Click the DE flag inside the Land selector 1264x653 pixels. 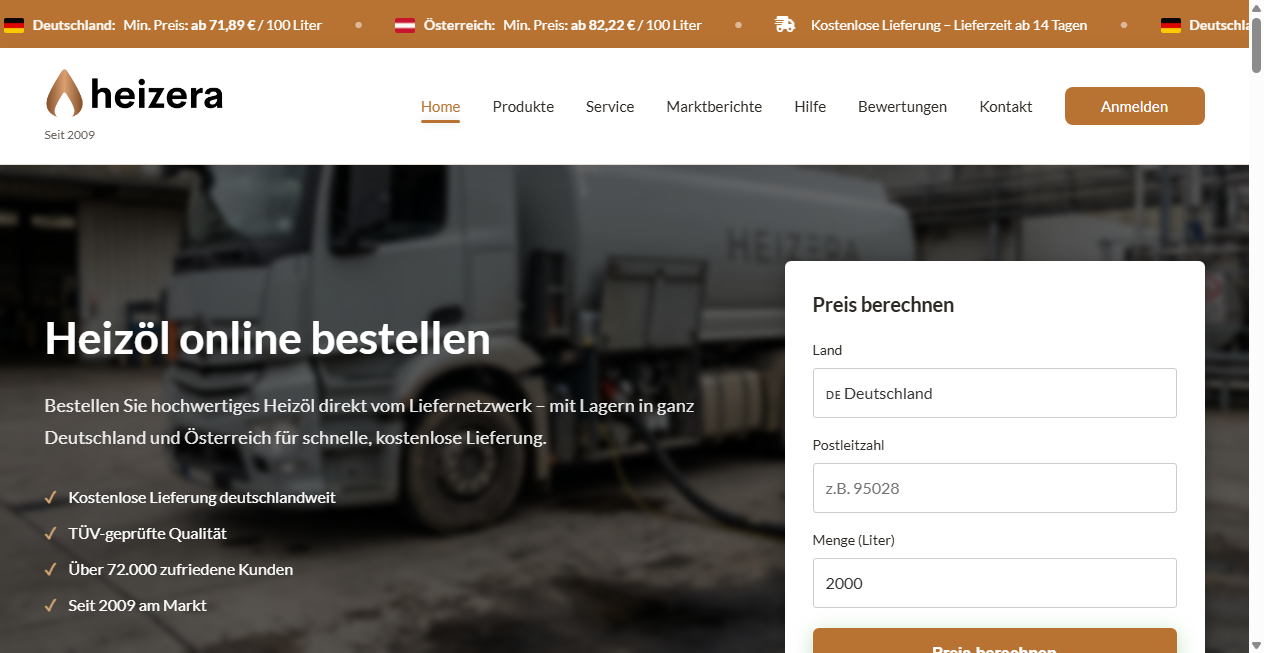(831, 394)
